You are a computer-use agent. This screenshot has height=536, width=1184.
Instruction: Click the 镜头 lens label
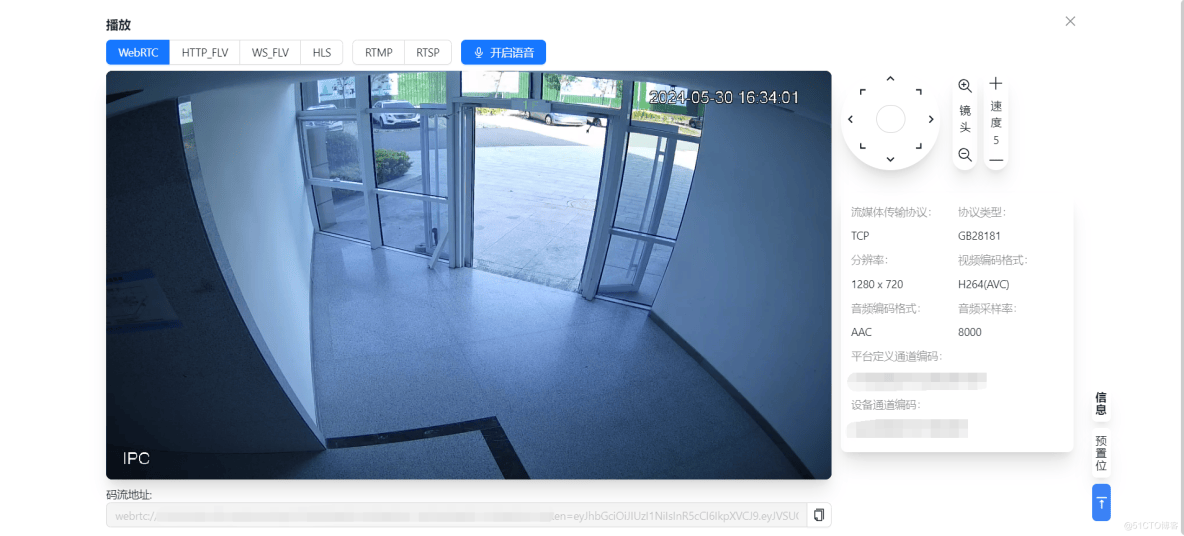point(964,119)
